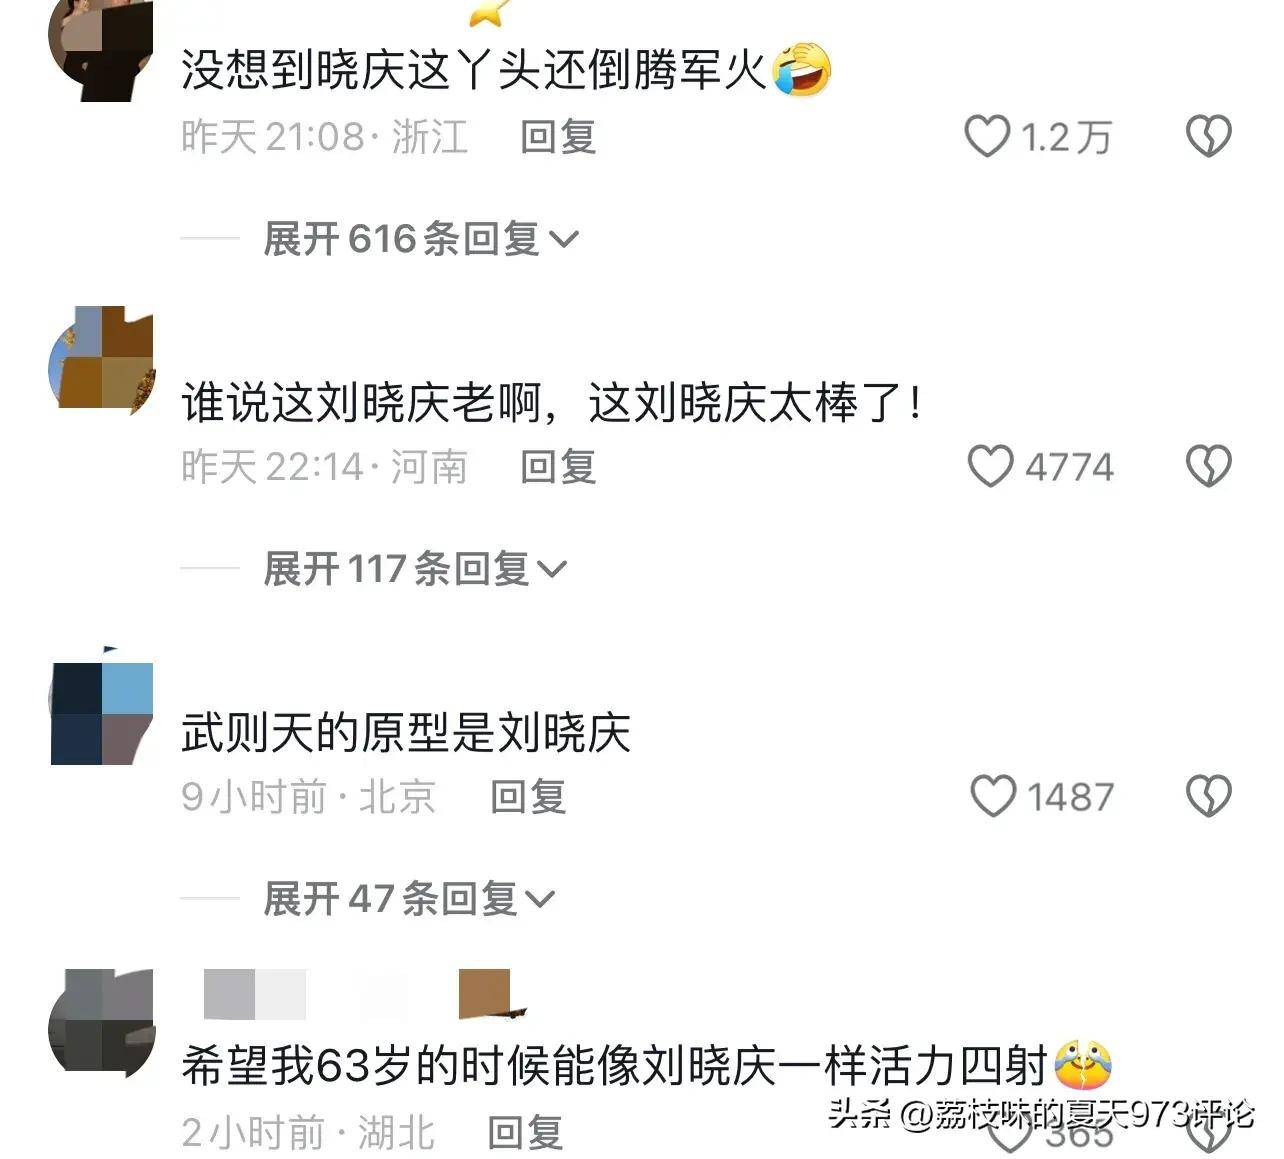Tap broken heart on 活力四射 comment
1284x1159 pixels.
1208,1135
